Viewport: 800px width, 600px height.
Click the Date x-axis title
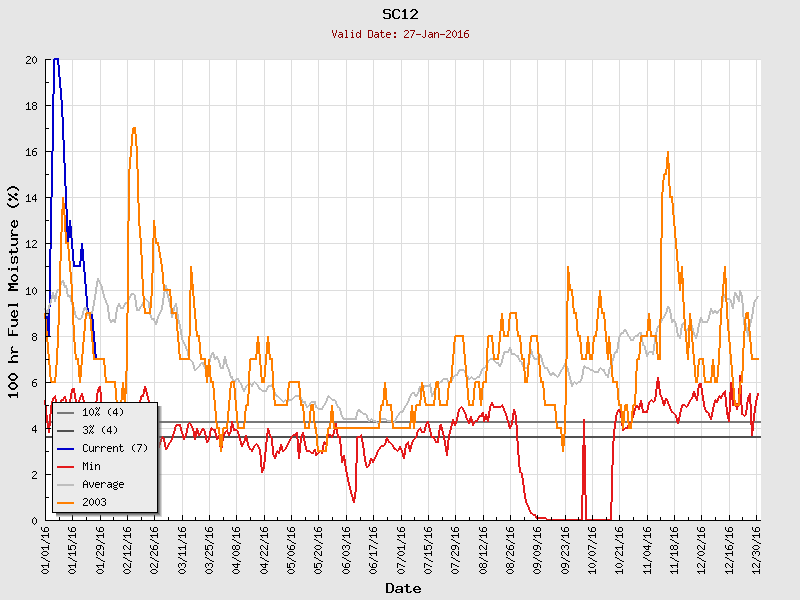click(x=403, y=588)
